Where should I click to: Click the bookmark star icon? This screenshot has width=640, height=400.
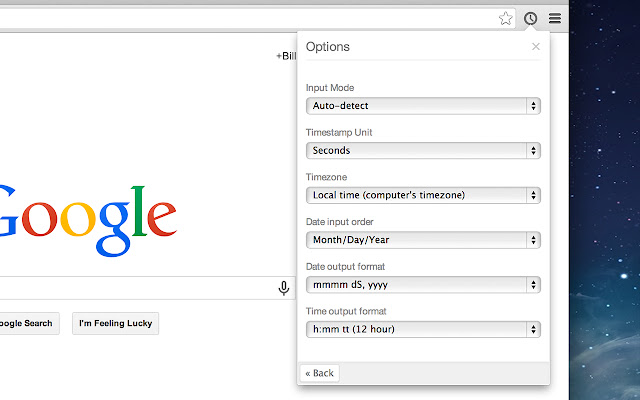(x=506, y=18)
